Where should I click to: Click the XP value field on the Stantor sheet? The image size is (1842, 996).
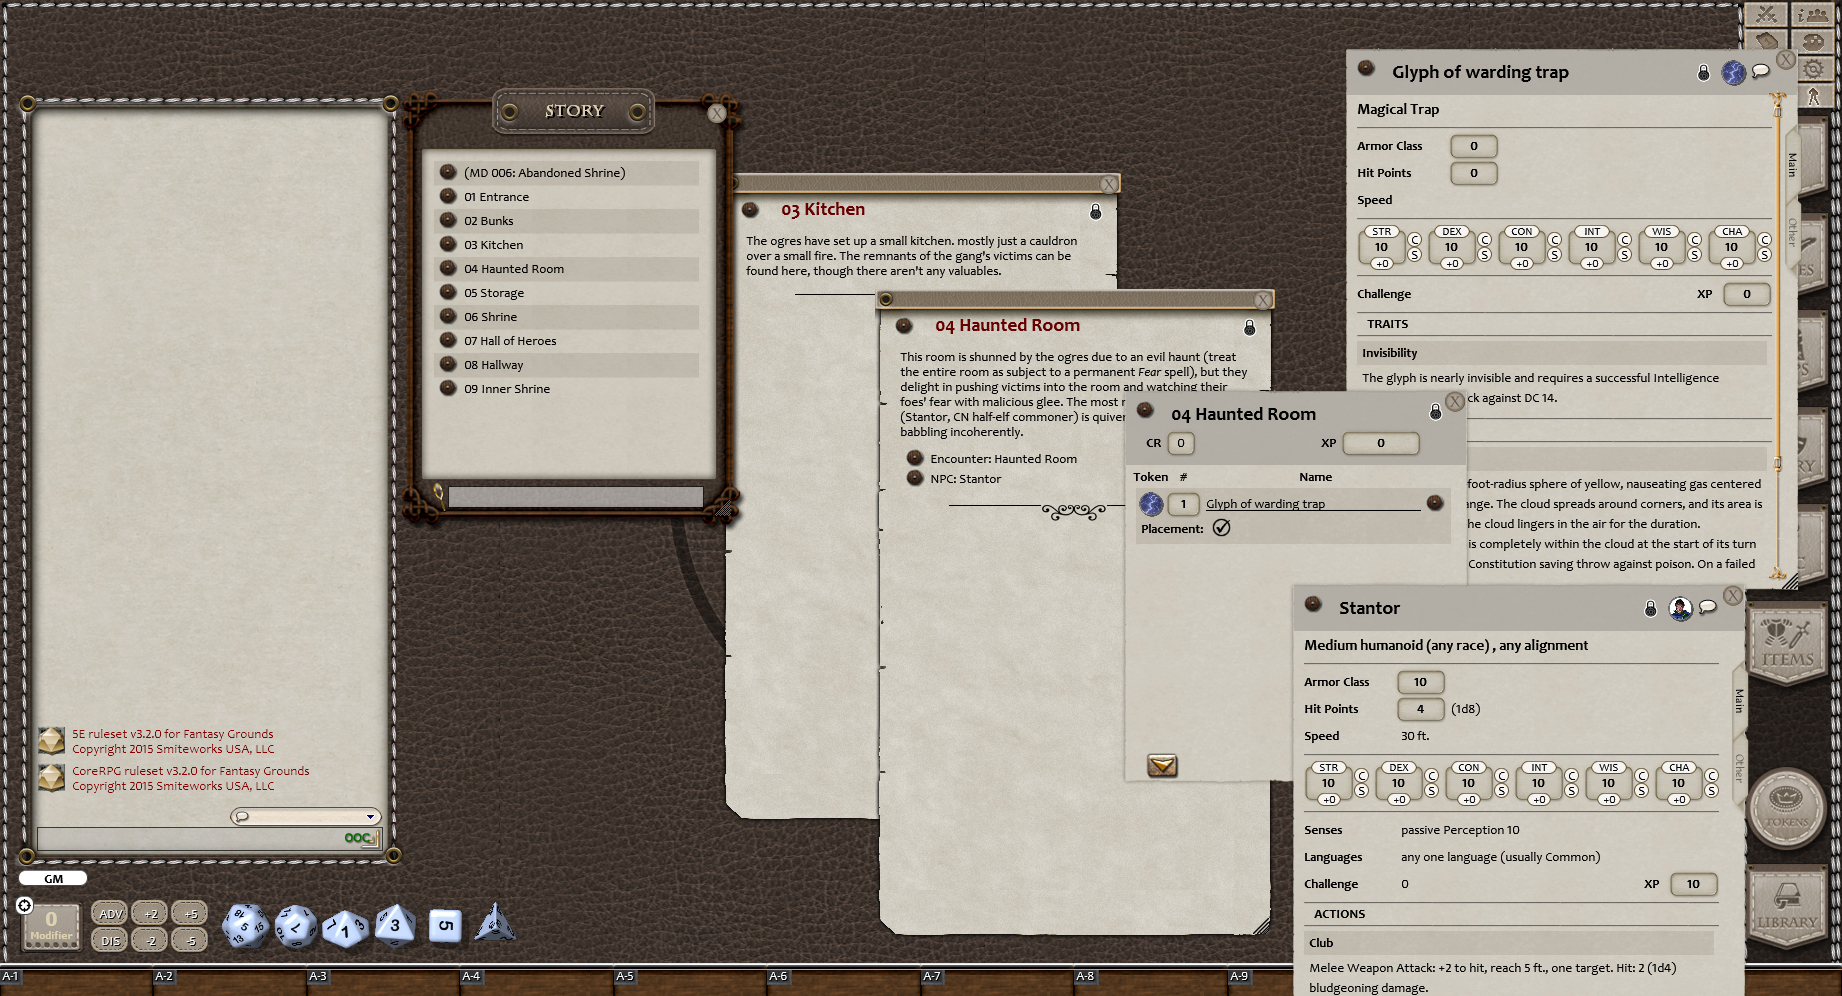tap(1695, 884)
